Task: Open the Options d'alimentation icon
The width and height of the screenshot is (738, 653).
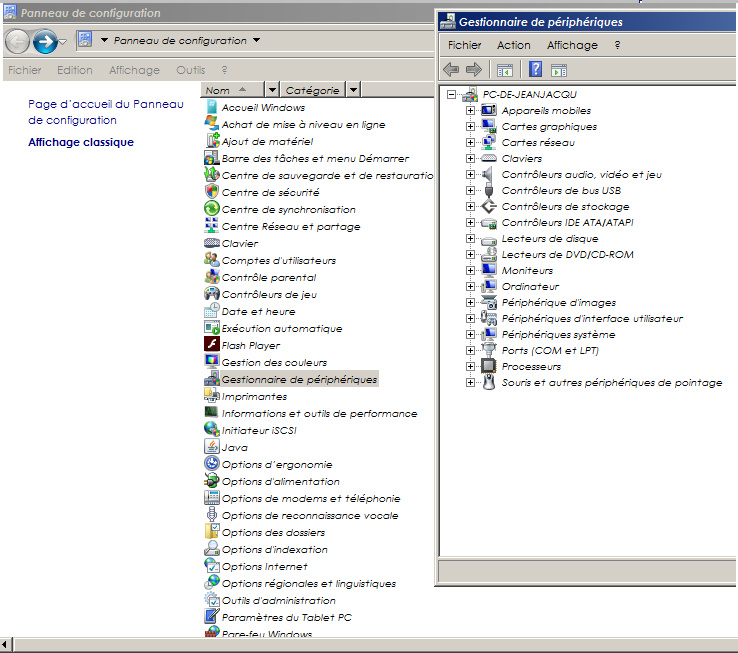Action: [x=212, y=481]
